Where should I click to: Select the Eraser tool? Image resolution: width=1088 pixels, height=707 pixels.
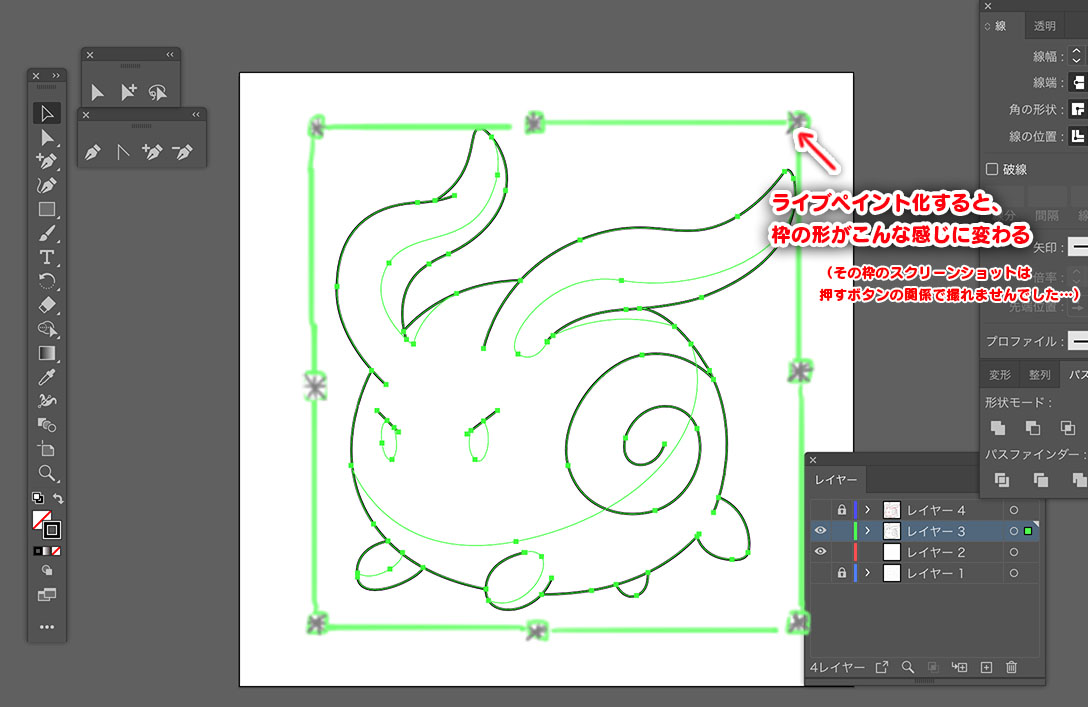(x=46, y=305)
